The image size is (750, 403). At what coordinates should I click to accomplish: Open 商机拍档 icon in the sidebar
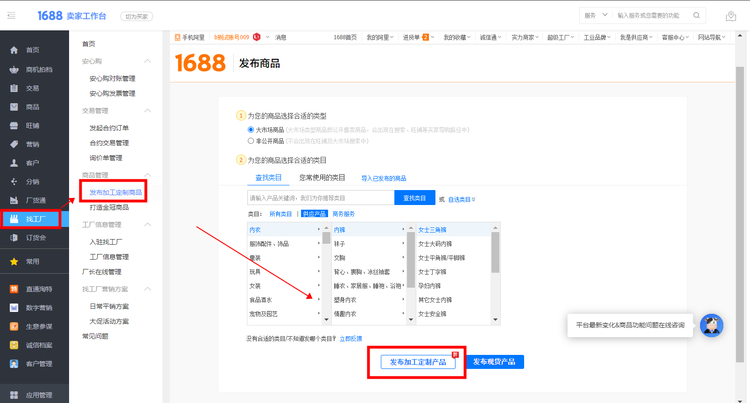click(14, 69)
